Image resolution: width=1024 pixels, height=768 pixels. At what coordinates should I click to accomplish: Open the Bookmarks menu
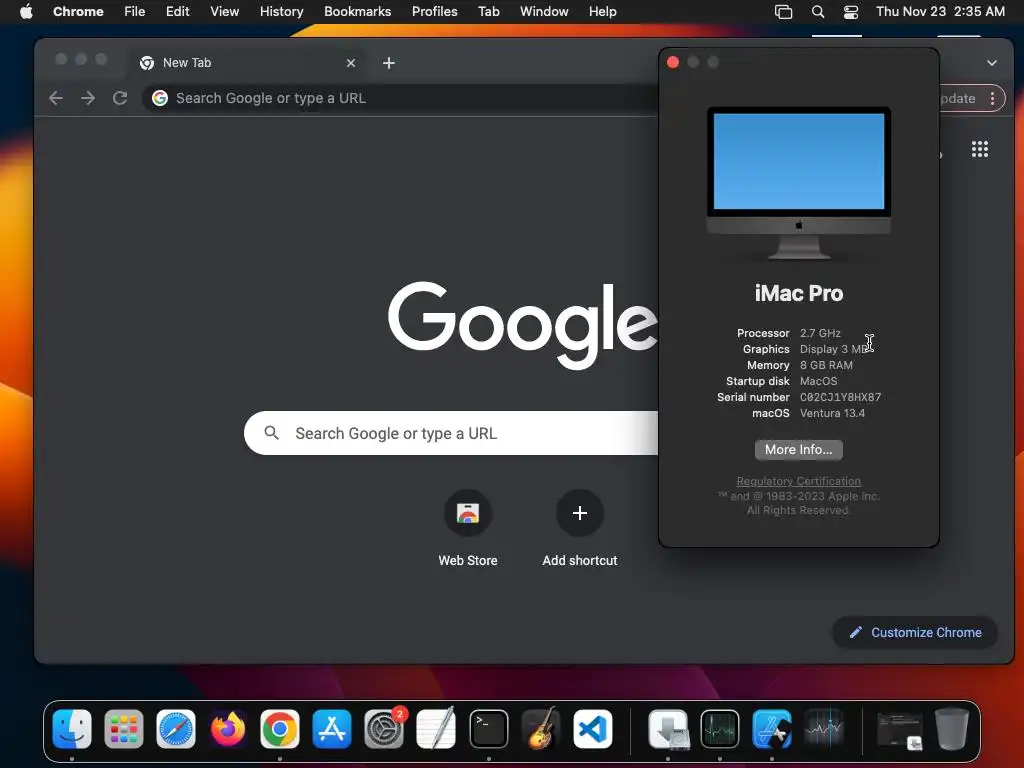[x=357, y=11]
